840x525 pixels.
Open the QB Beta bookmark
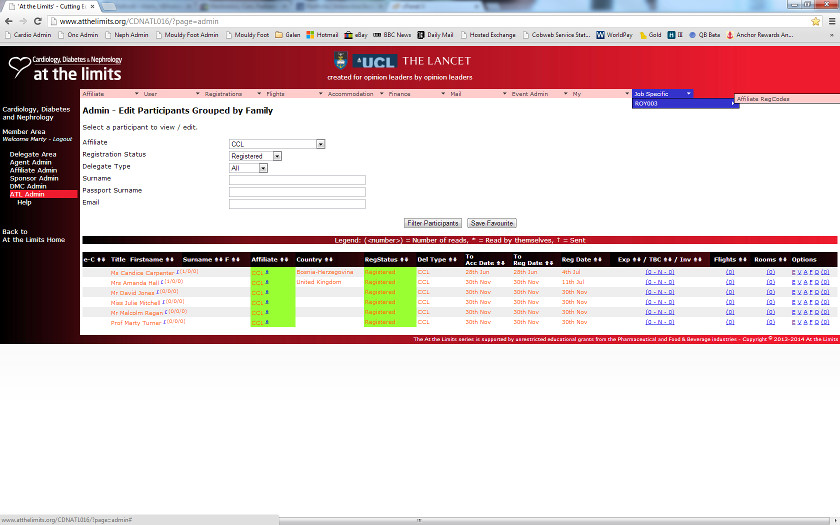(704, 35)
